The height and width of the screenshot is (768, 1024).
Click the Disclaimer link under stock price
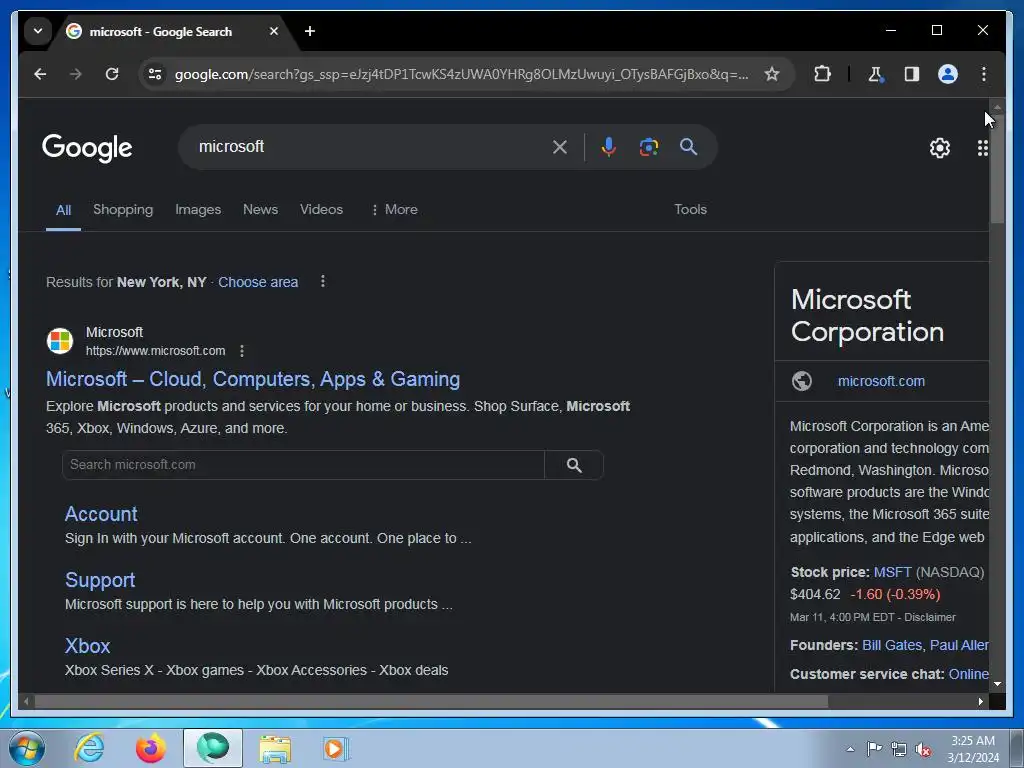coord(929,617)
